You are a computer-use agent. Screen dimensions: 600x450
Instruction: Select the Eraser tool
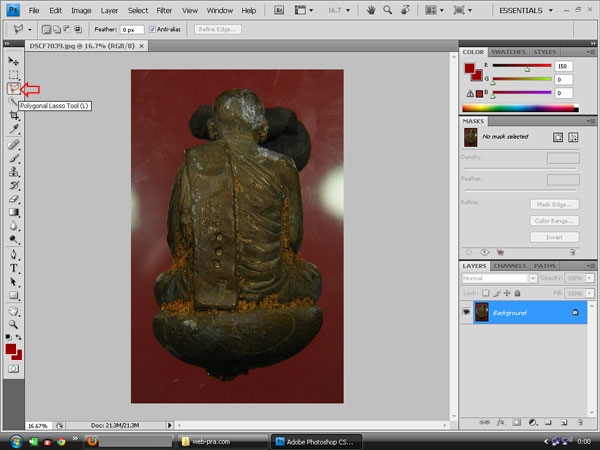[x=13, y=199]
